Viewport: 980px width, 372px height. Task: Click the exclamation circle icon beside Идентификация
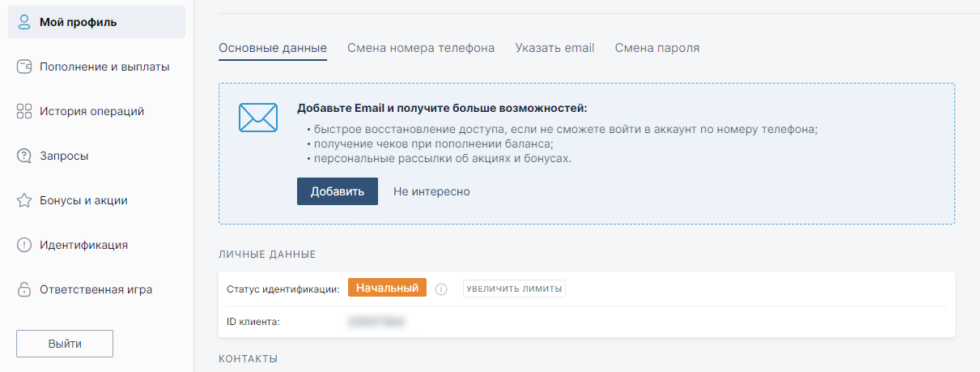(x=24, y=245)
